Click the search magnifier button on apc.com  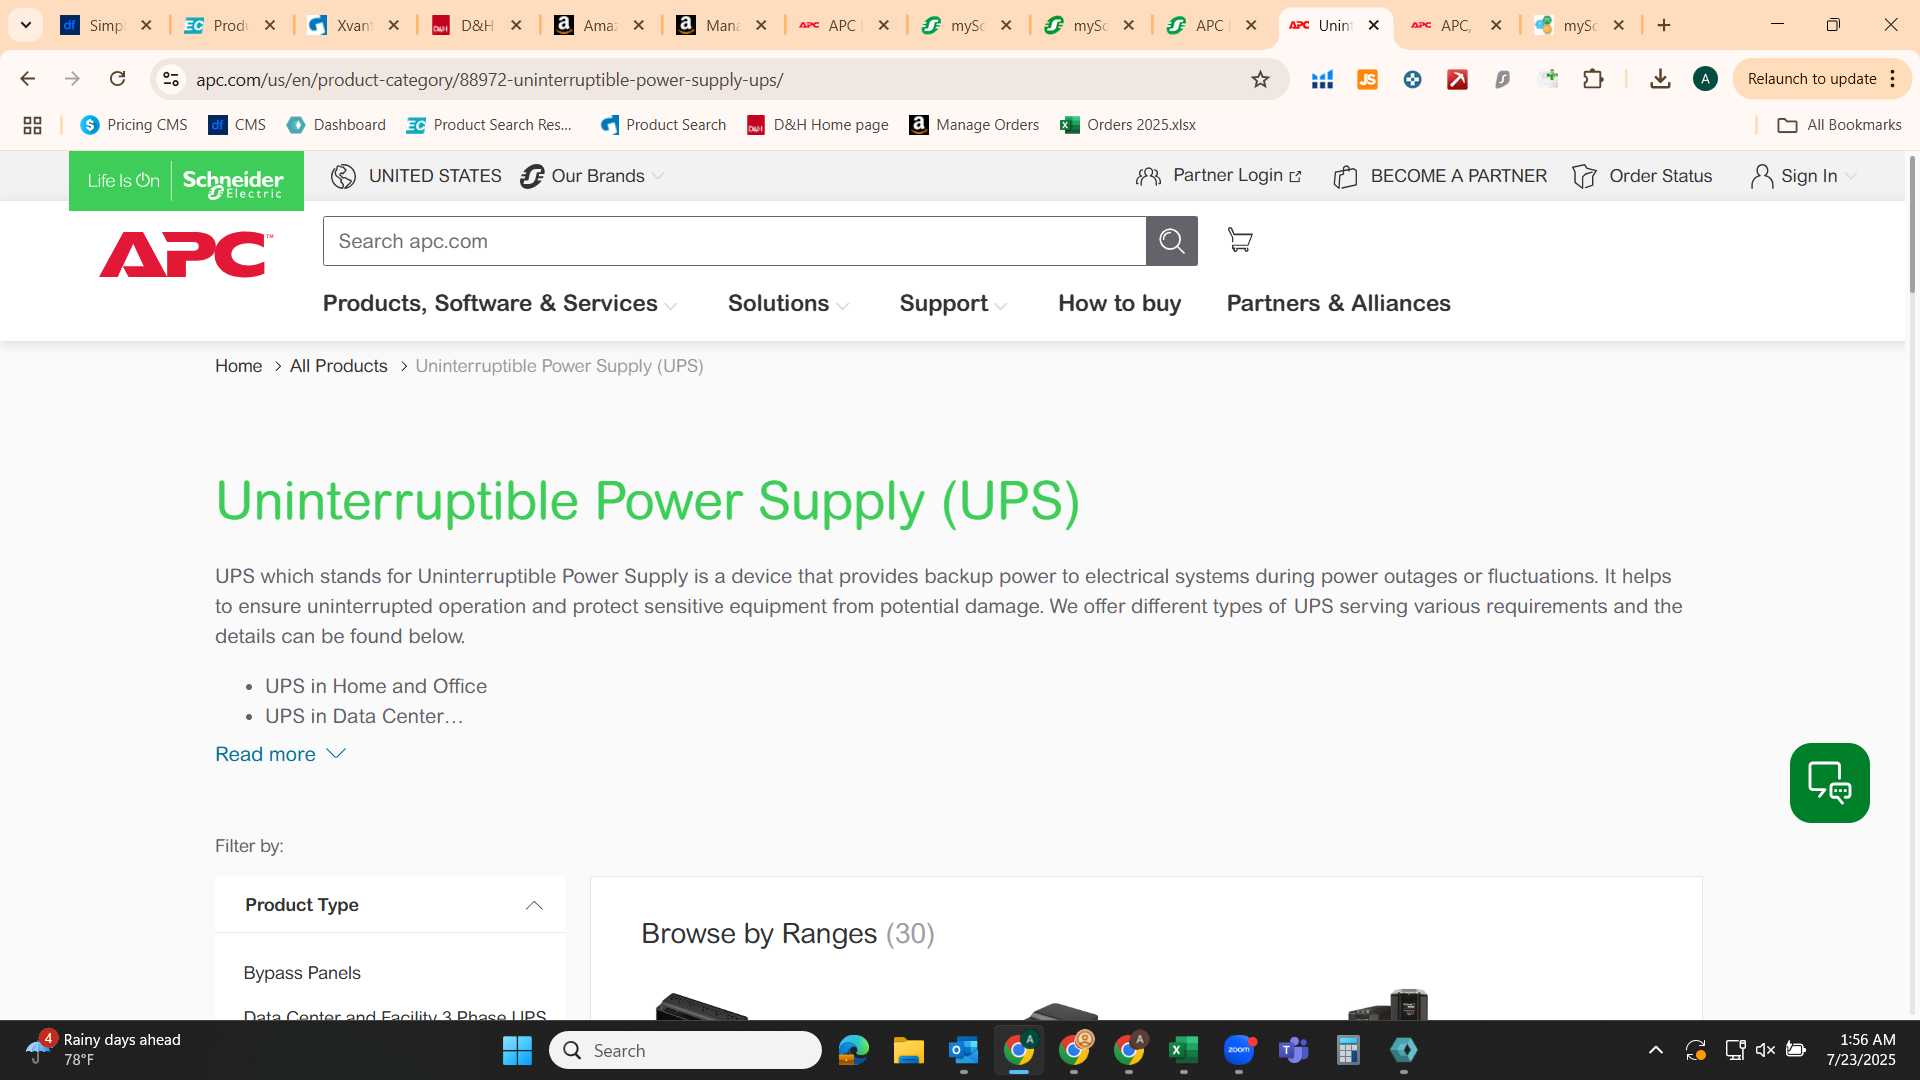point(1172,241)
